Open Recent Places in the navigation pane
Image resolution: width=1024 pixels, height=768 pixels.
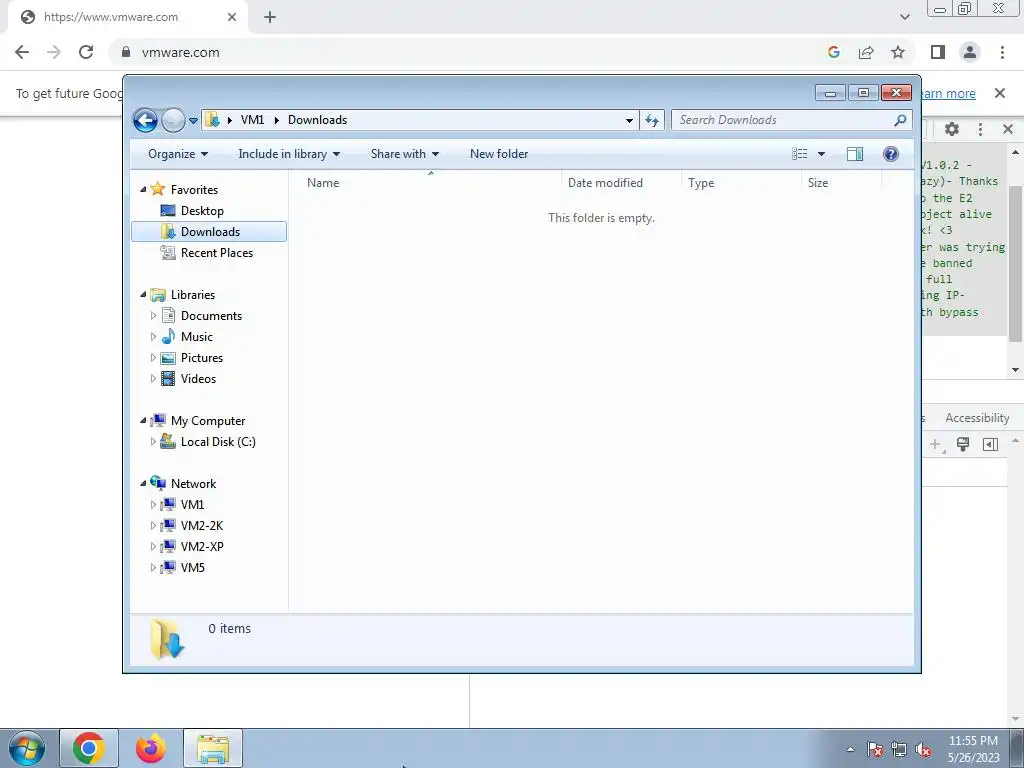(x=216, y=253)
